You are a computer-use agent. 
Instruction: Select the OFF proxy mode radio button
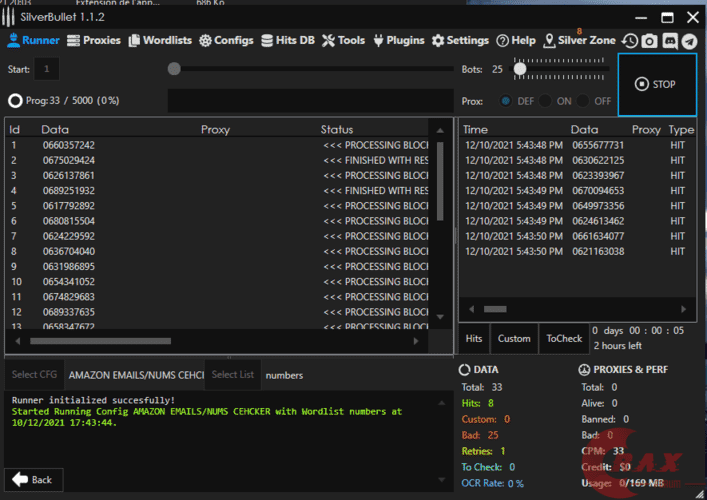(x=584, y=101)
